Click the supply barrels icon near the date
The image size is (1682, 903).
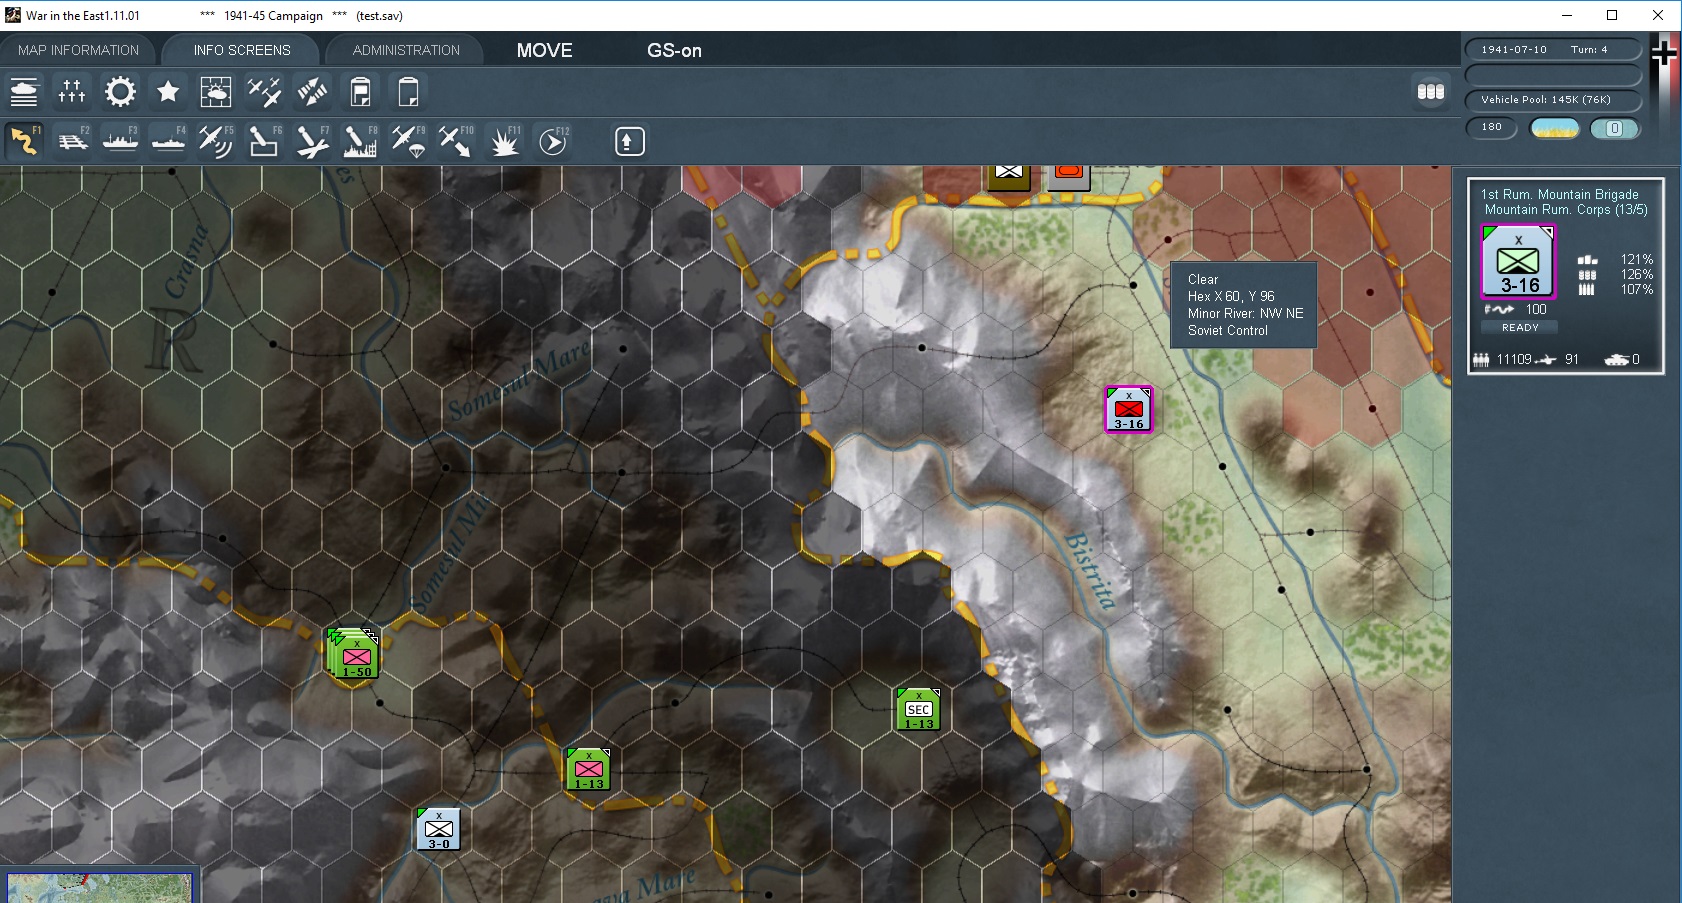pyautogui.click(x=1431, y=92)
